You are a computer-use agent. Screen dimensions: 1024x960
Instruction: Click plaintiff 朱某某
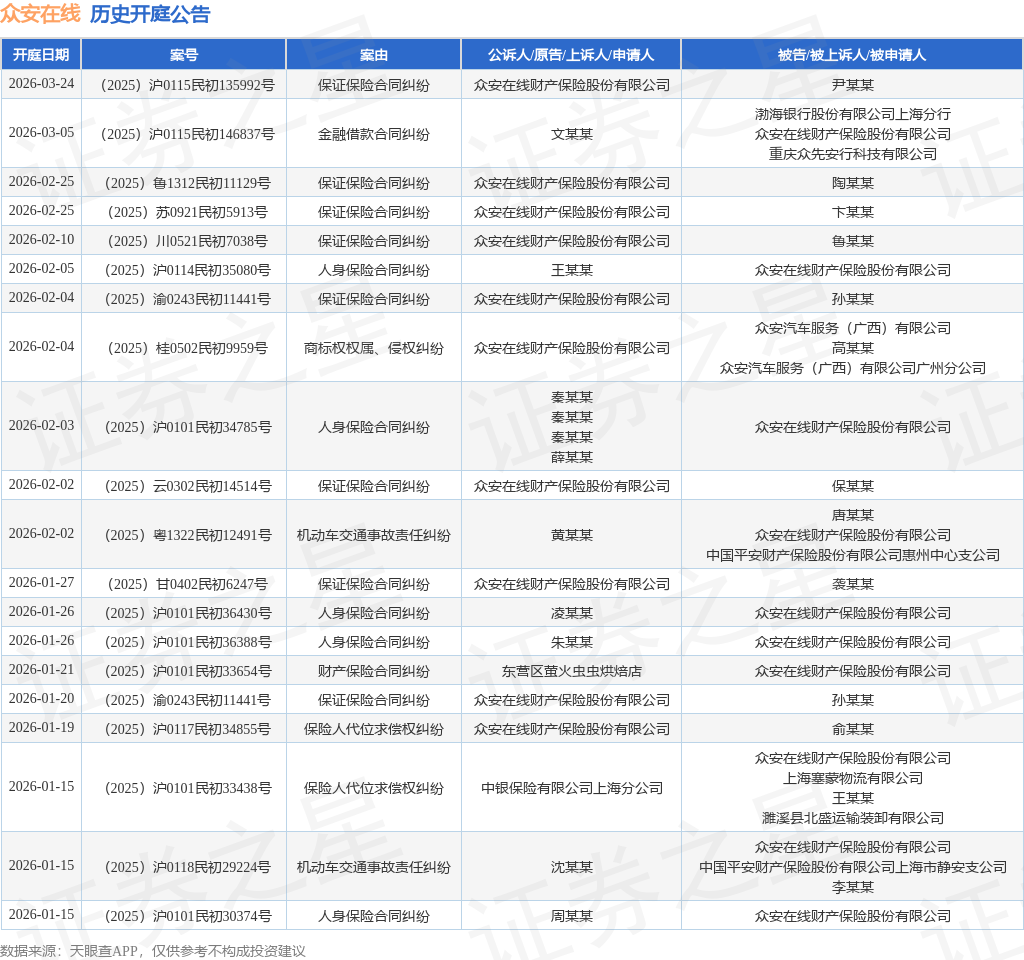[571, 642]
